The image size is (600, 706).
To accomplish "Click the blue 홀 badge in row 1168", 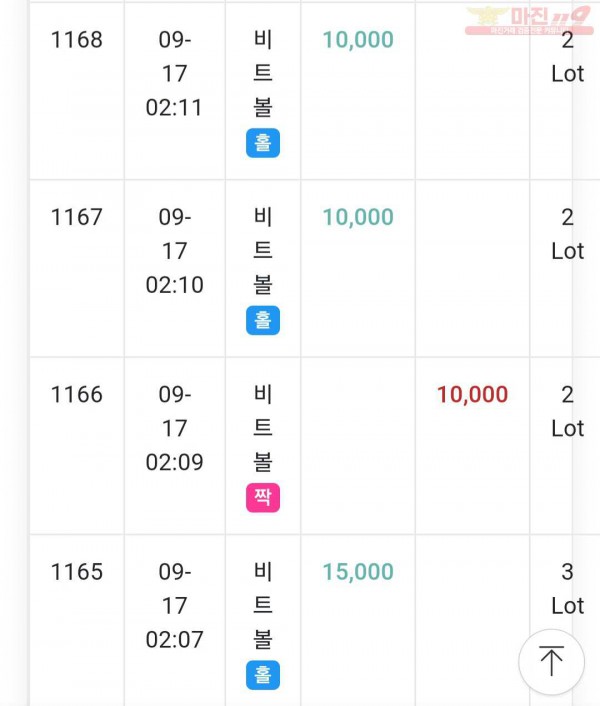I will click(263, 143).
